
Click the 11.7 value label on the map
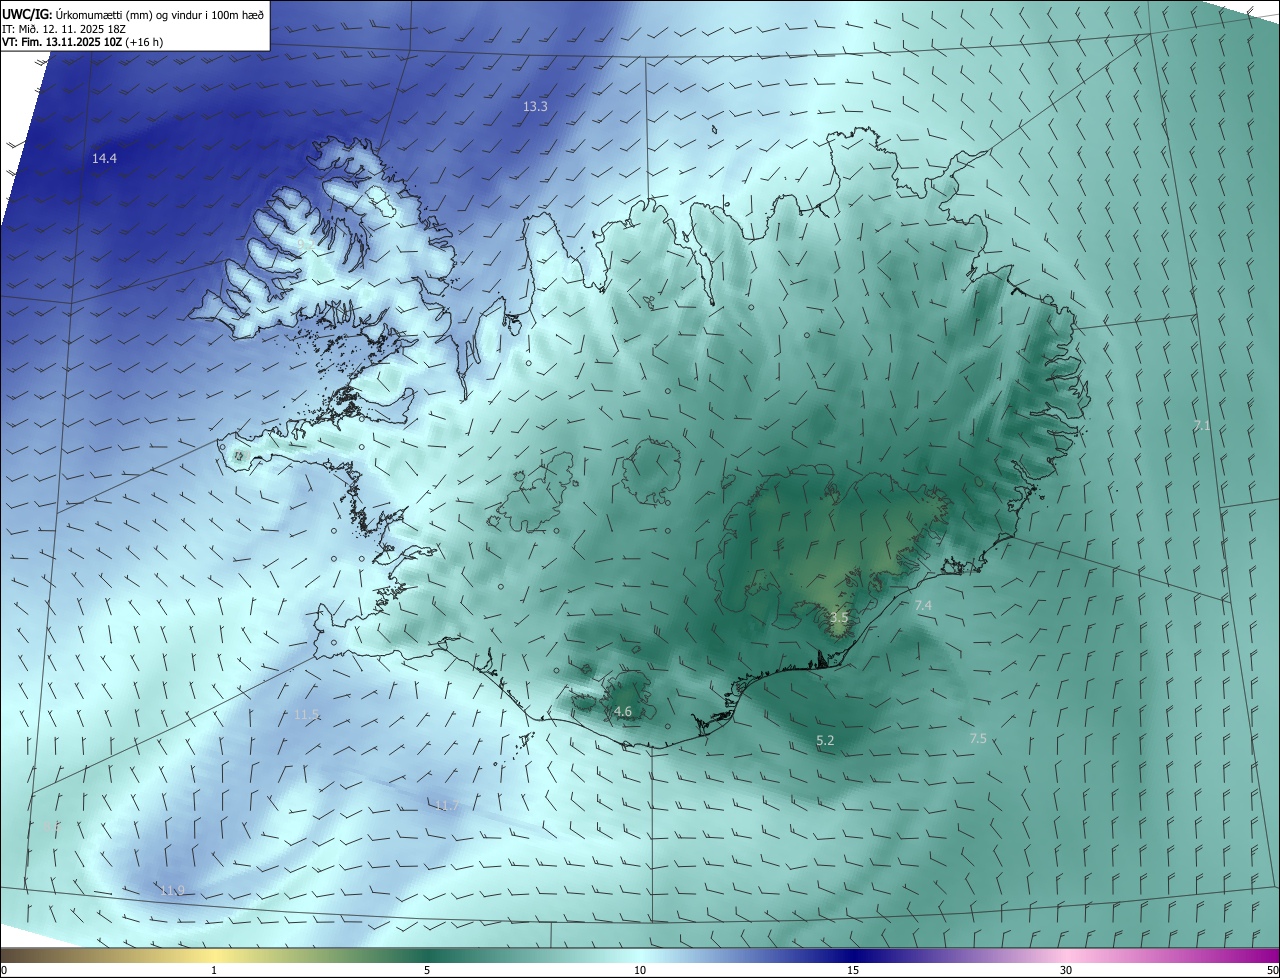tap(447, 806)
